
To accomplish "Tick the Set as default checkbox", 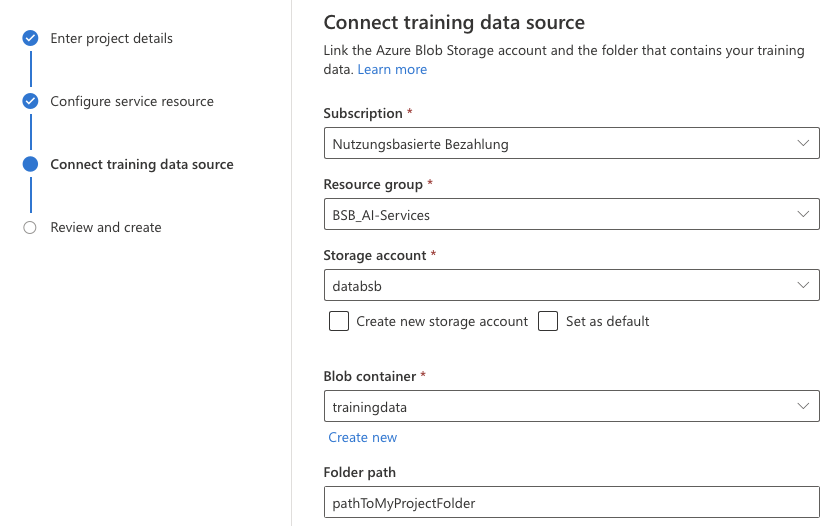I will [548, 321].
